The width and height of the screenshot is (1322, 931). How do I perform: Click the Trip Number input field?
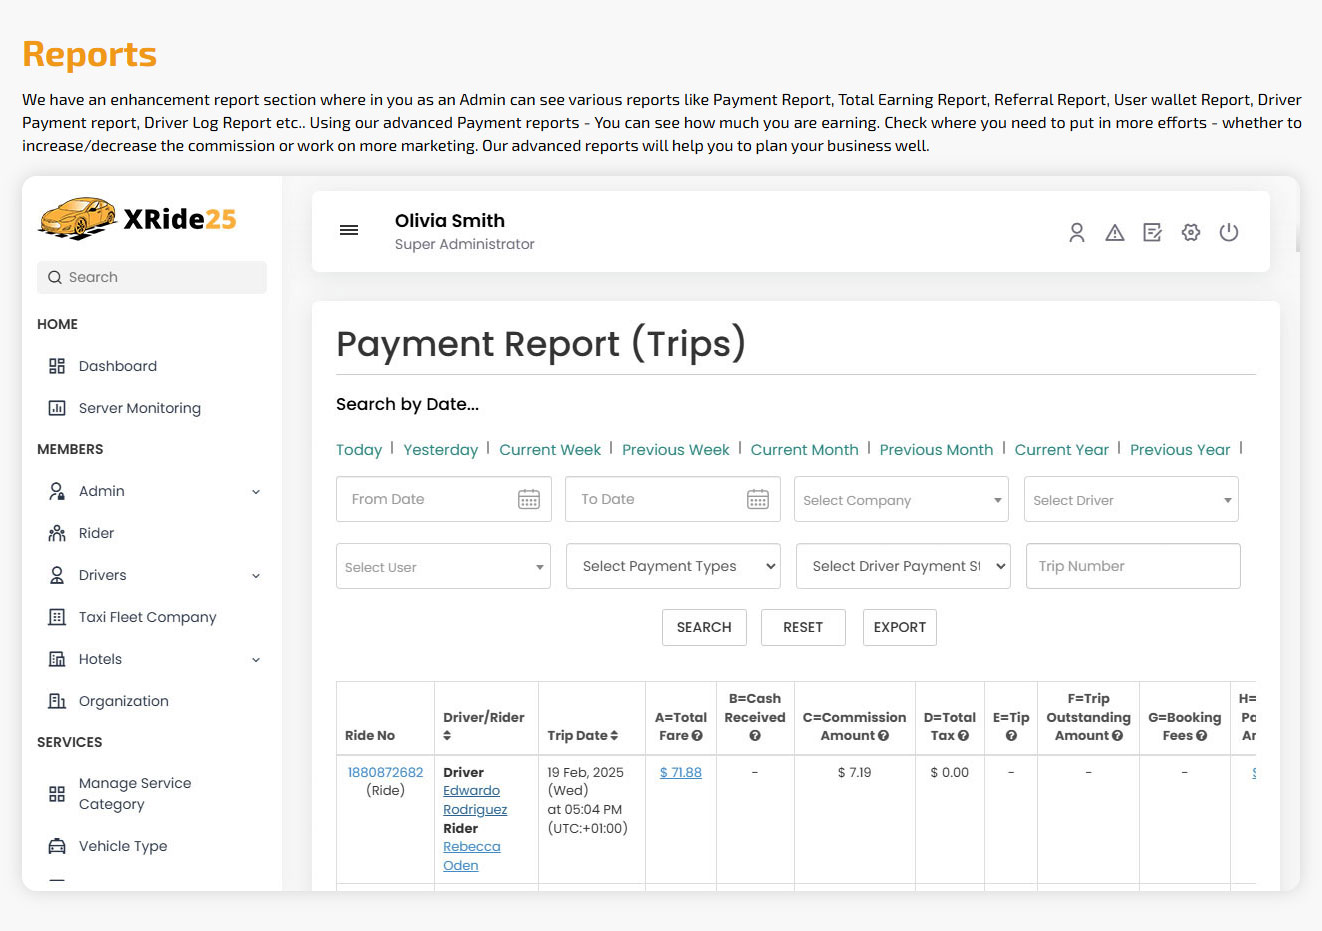tap(1133, 566)
